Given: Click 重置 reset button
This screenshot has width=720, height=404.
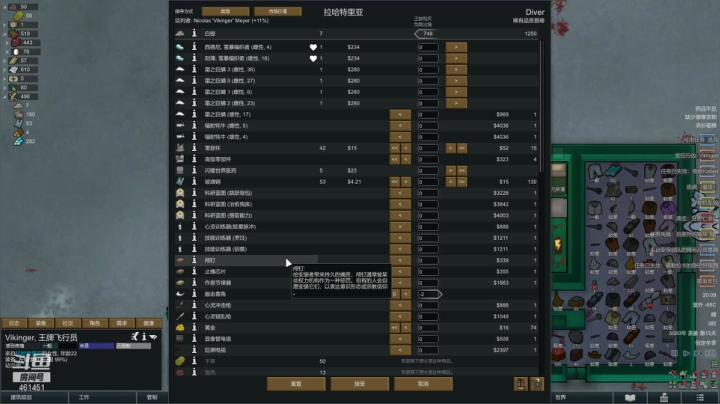Looking at the screenshot, I should coord(296,384).
